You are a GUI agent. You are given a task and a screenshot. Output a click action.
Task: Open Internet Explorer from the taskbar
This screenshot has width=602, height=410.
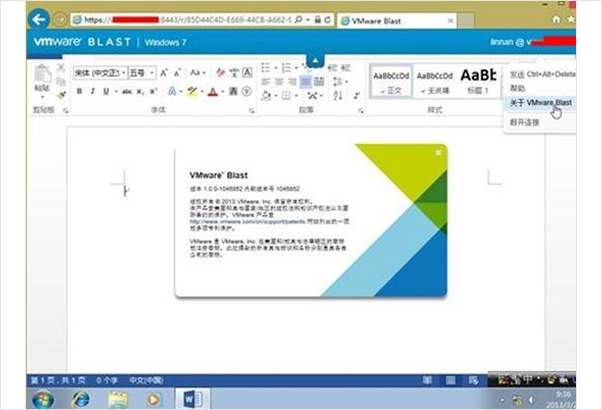coord(81,399)
